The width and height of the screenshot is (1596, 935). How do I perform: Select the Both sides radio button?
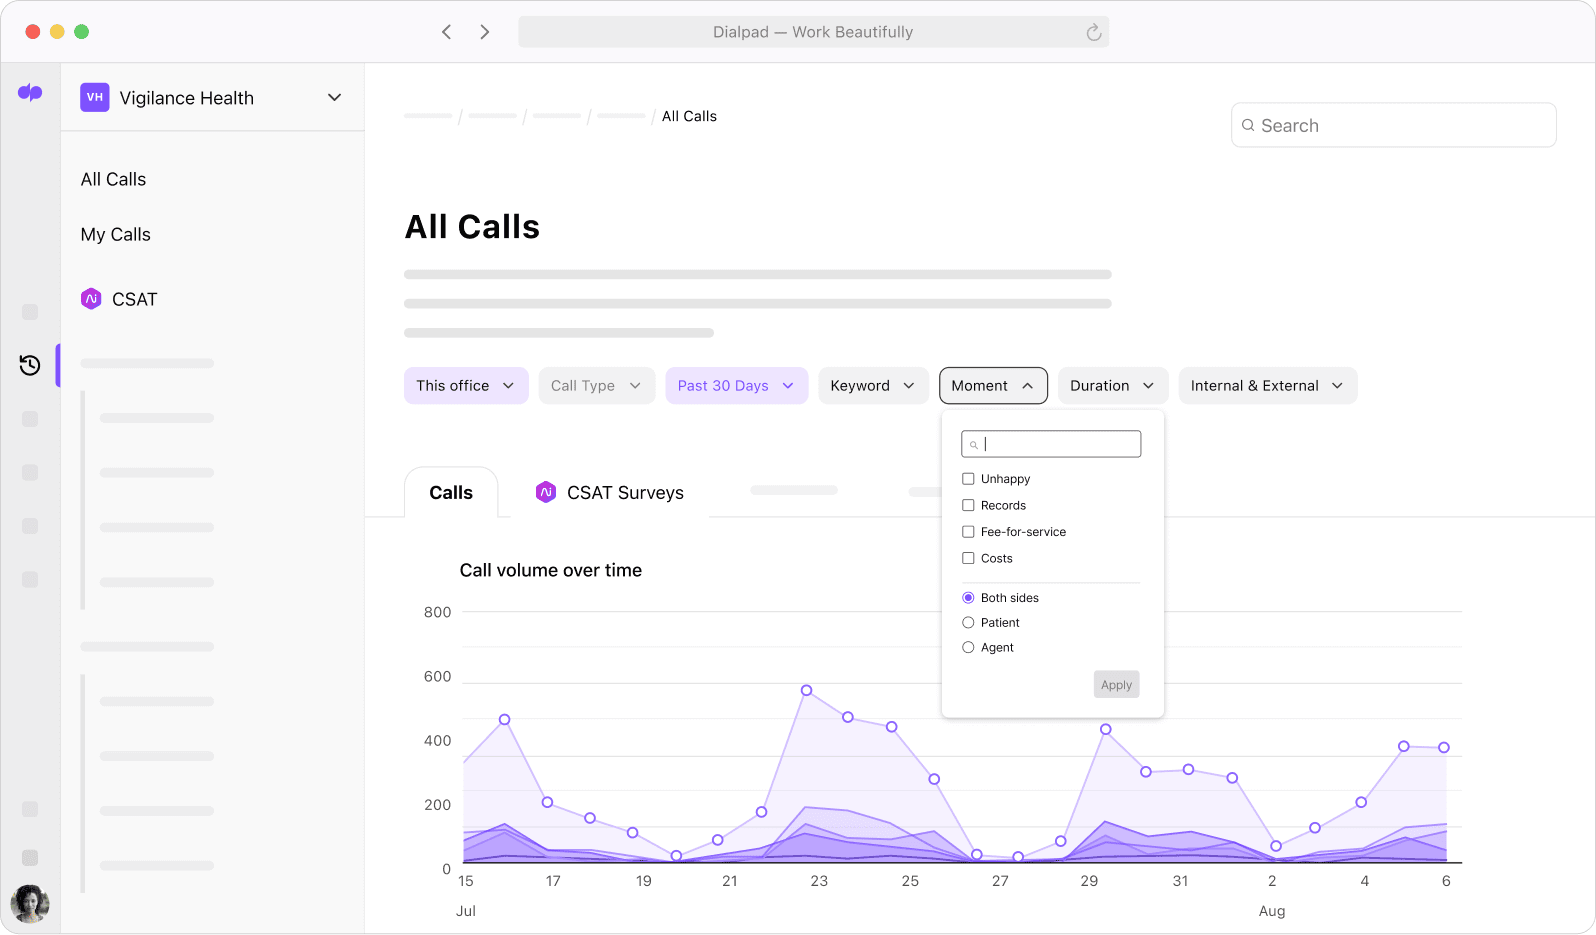click(968, 598)
